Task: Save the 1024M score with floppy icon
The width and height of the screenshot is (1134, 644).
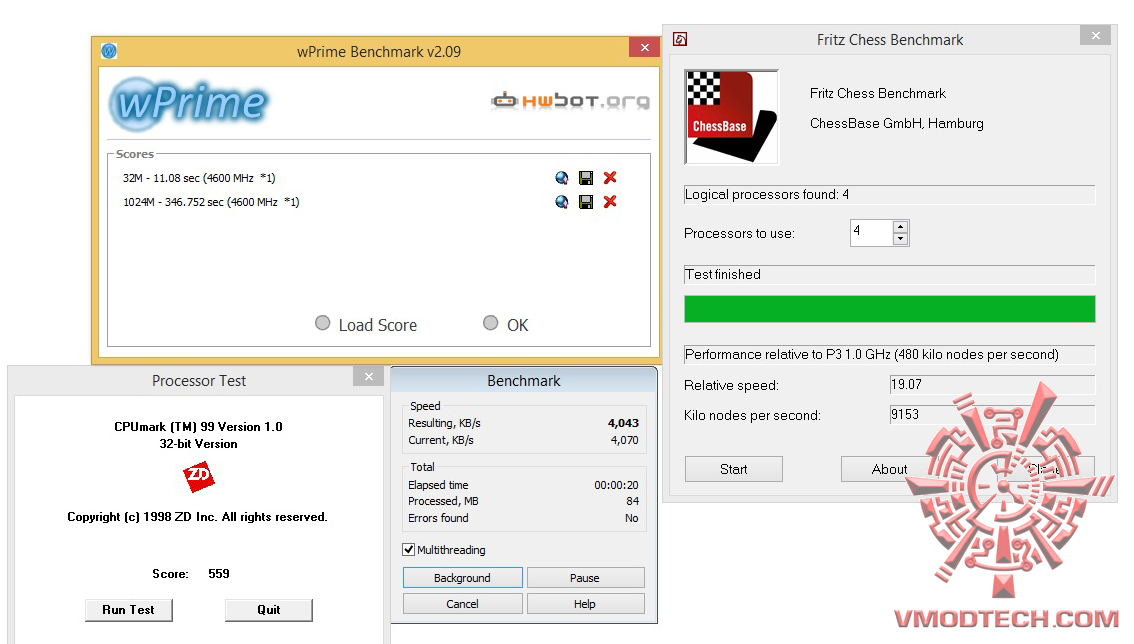Action: click(x=586, y=202)
